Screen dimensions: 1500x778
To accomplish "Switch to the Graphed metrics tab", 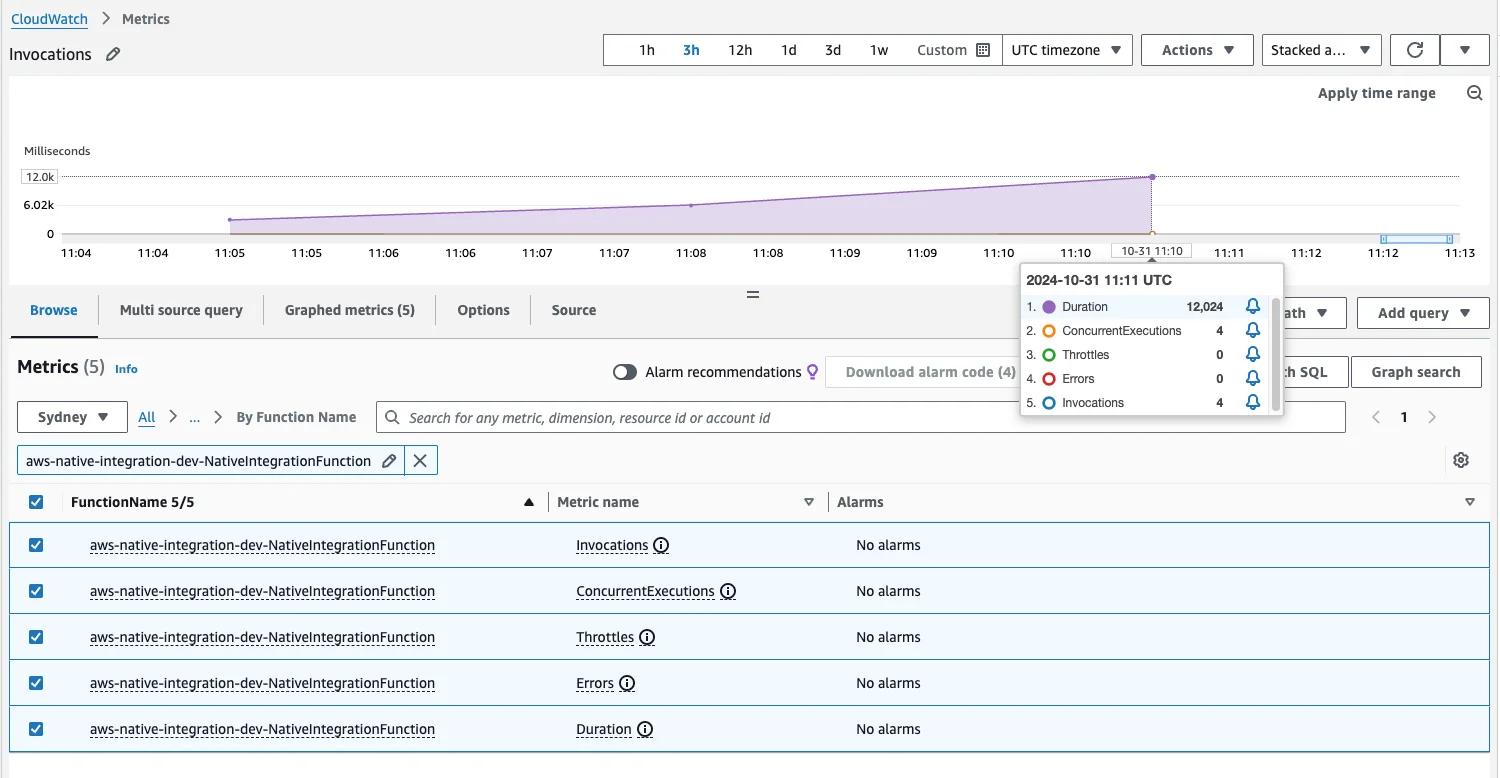I will (x=349, y=310).
